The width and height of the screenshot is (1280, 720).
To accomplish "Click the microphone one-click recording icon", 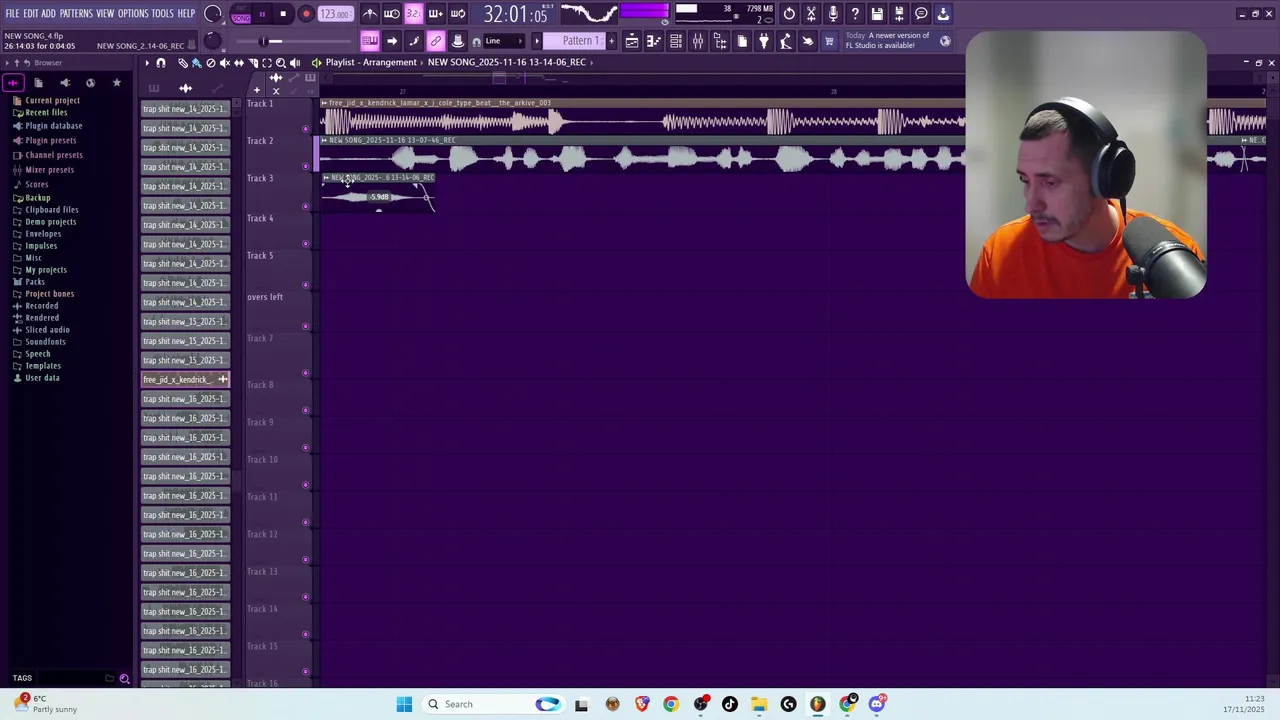I will coord(833,14).
